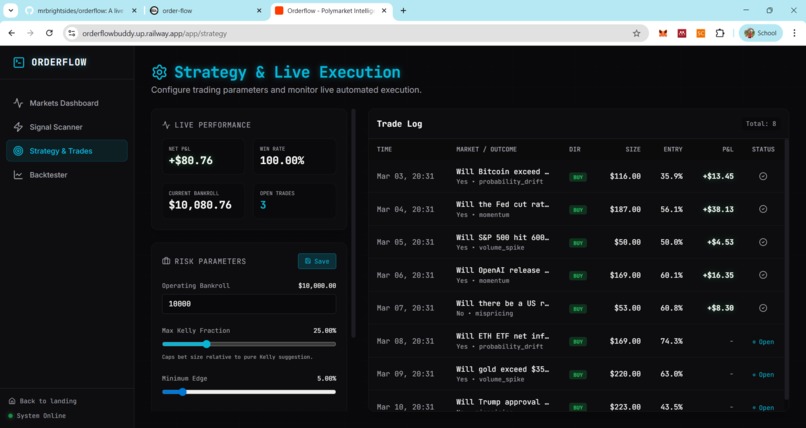Click the Risk Parameters briefcase icon

166,261
